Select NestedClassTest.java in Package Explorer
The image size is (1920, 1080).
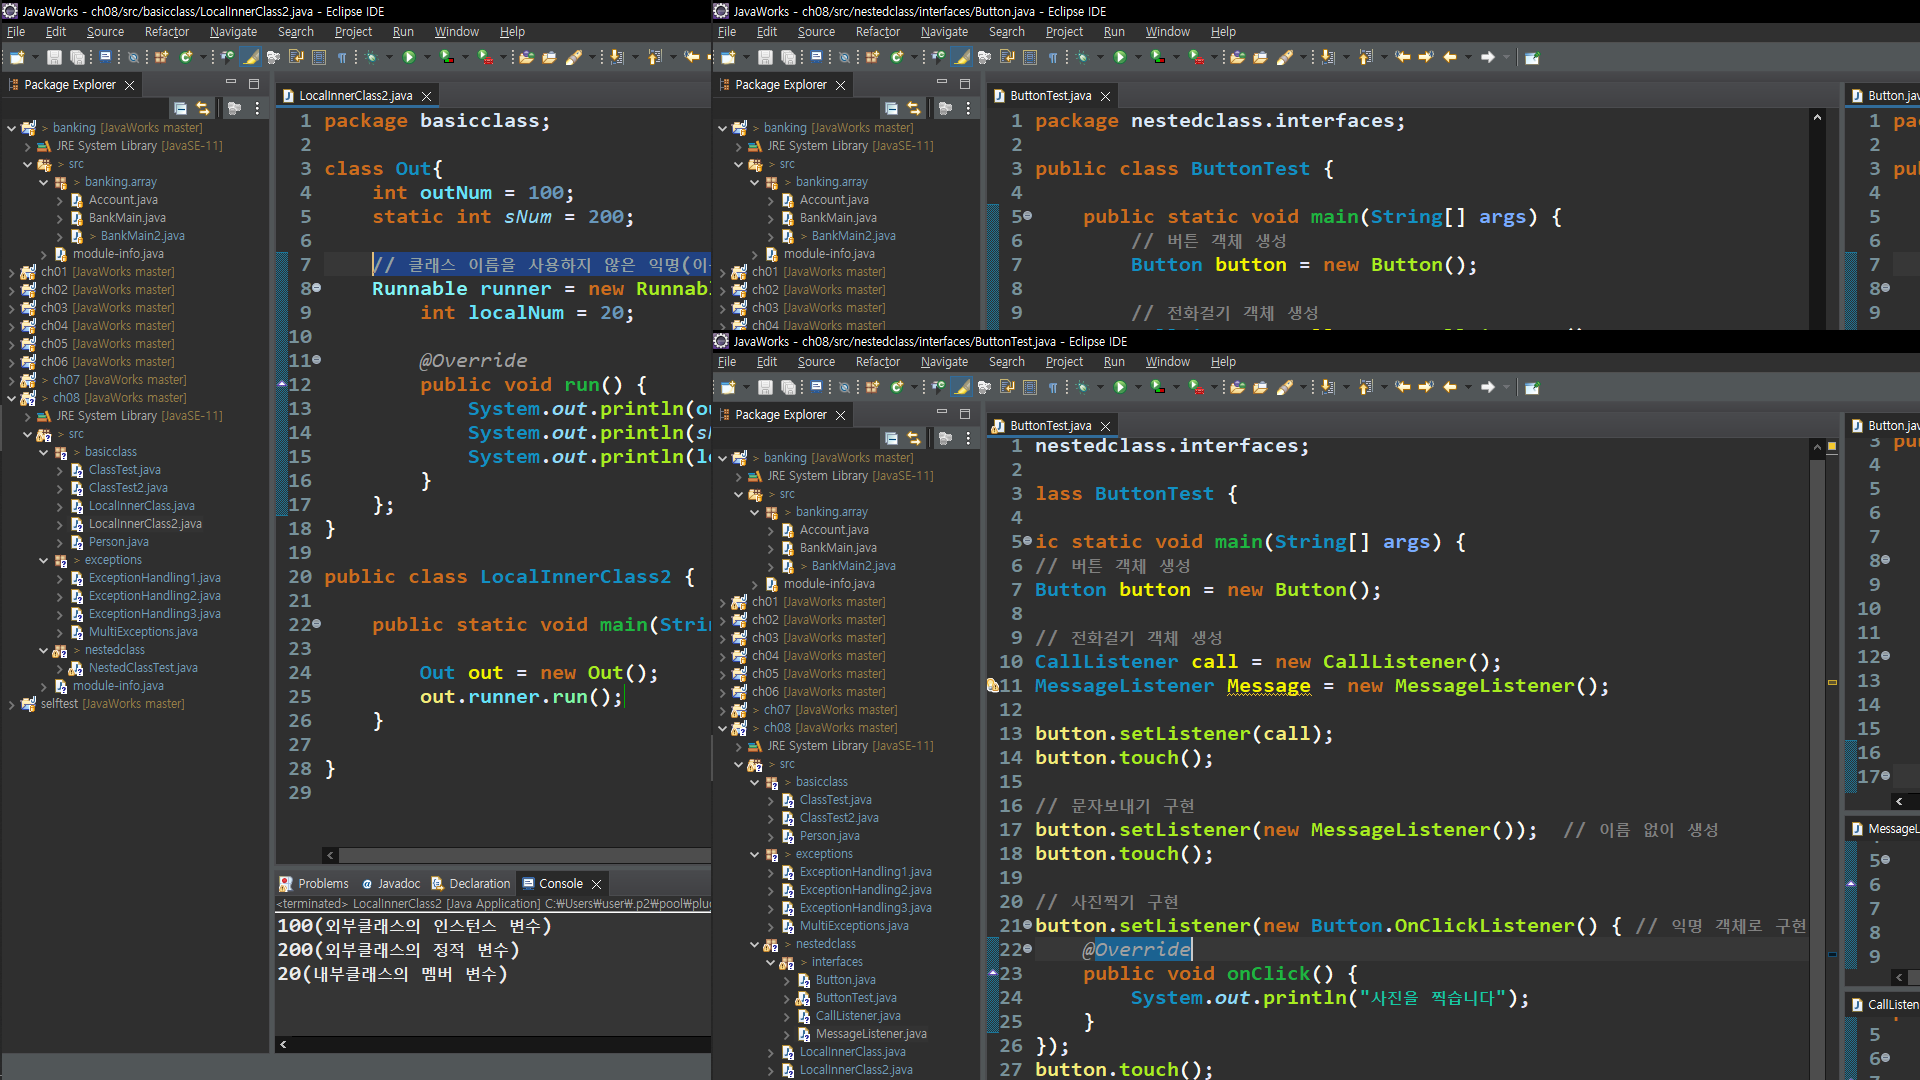[x=143, y=668]
